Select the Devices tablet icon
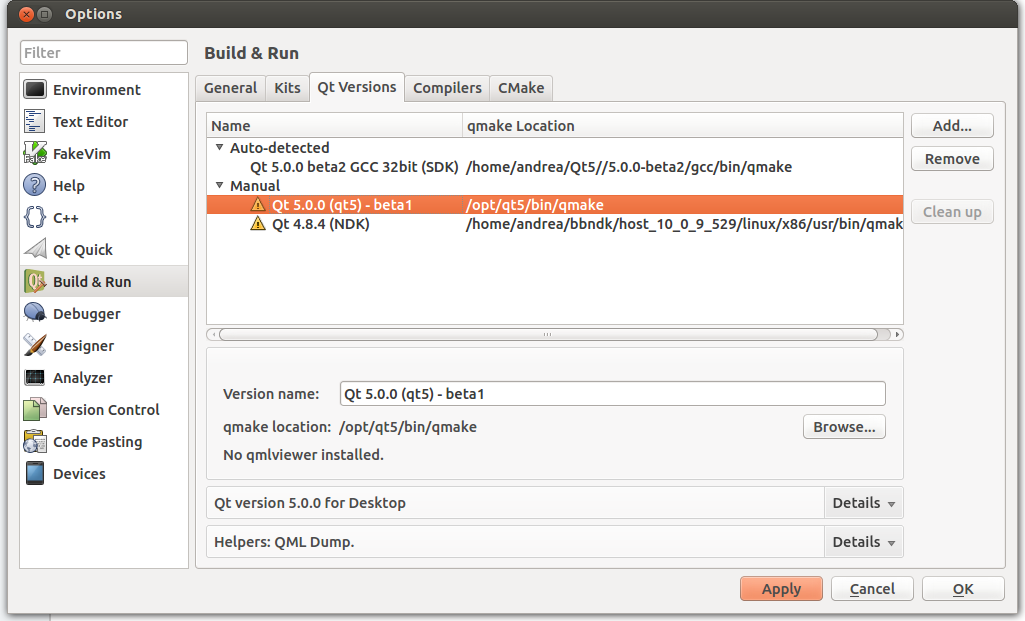The width and height of the screenshot is (1025, 621). click(35, 473)
